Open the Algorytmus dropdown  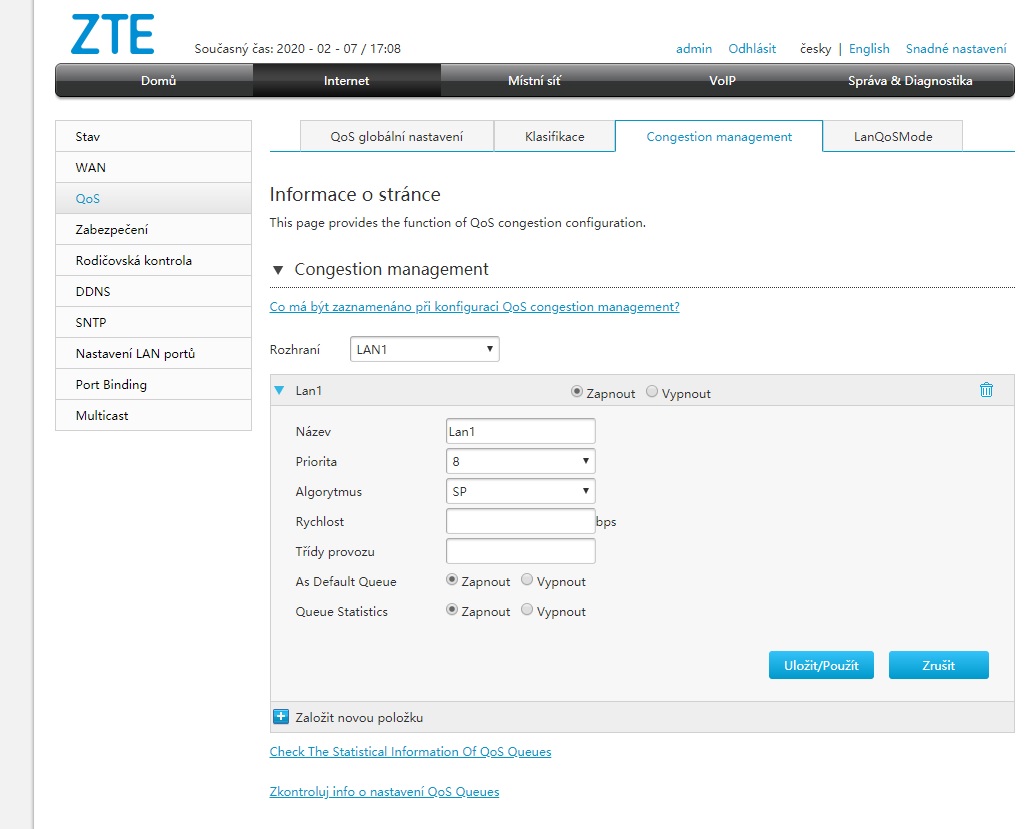point(520,491)
